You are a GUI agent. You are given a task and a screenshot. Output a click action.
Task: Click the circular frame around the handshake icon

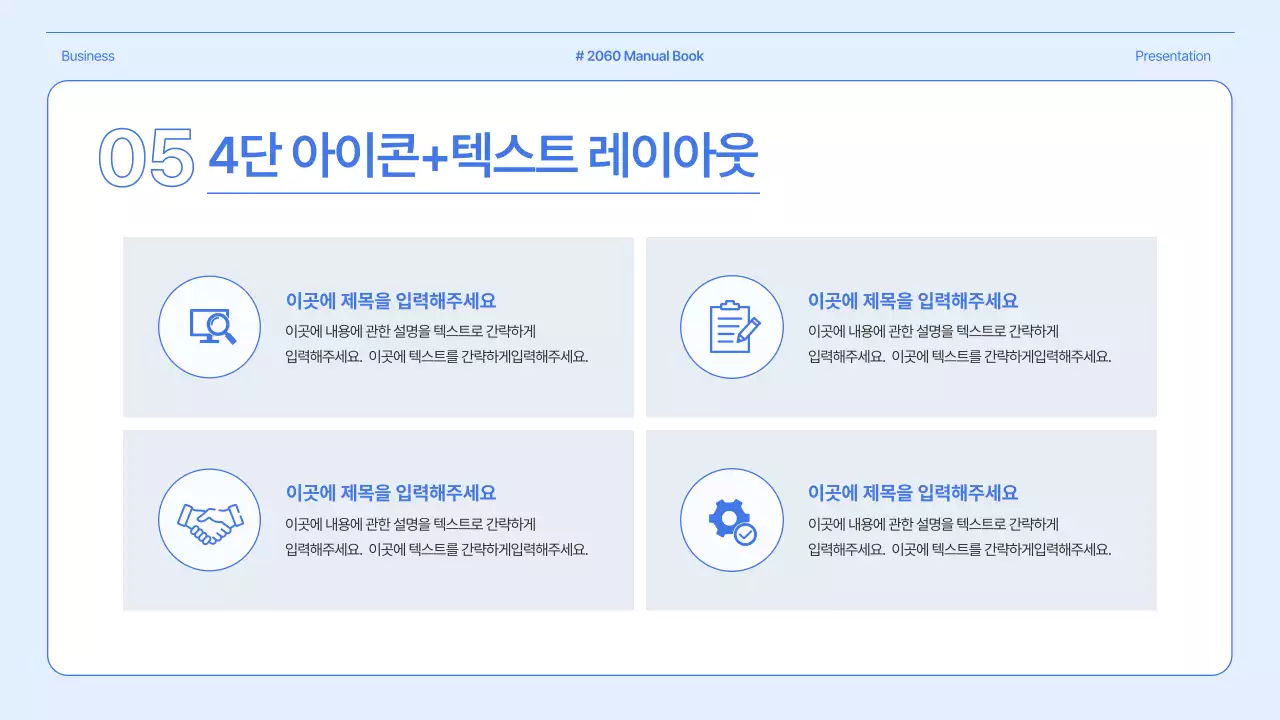[x=209, y=472]
